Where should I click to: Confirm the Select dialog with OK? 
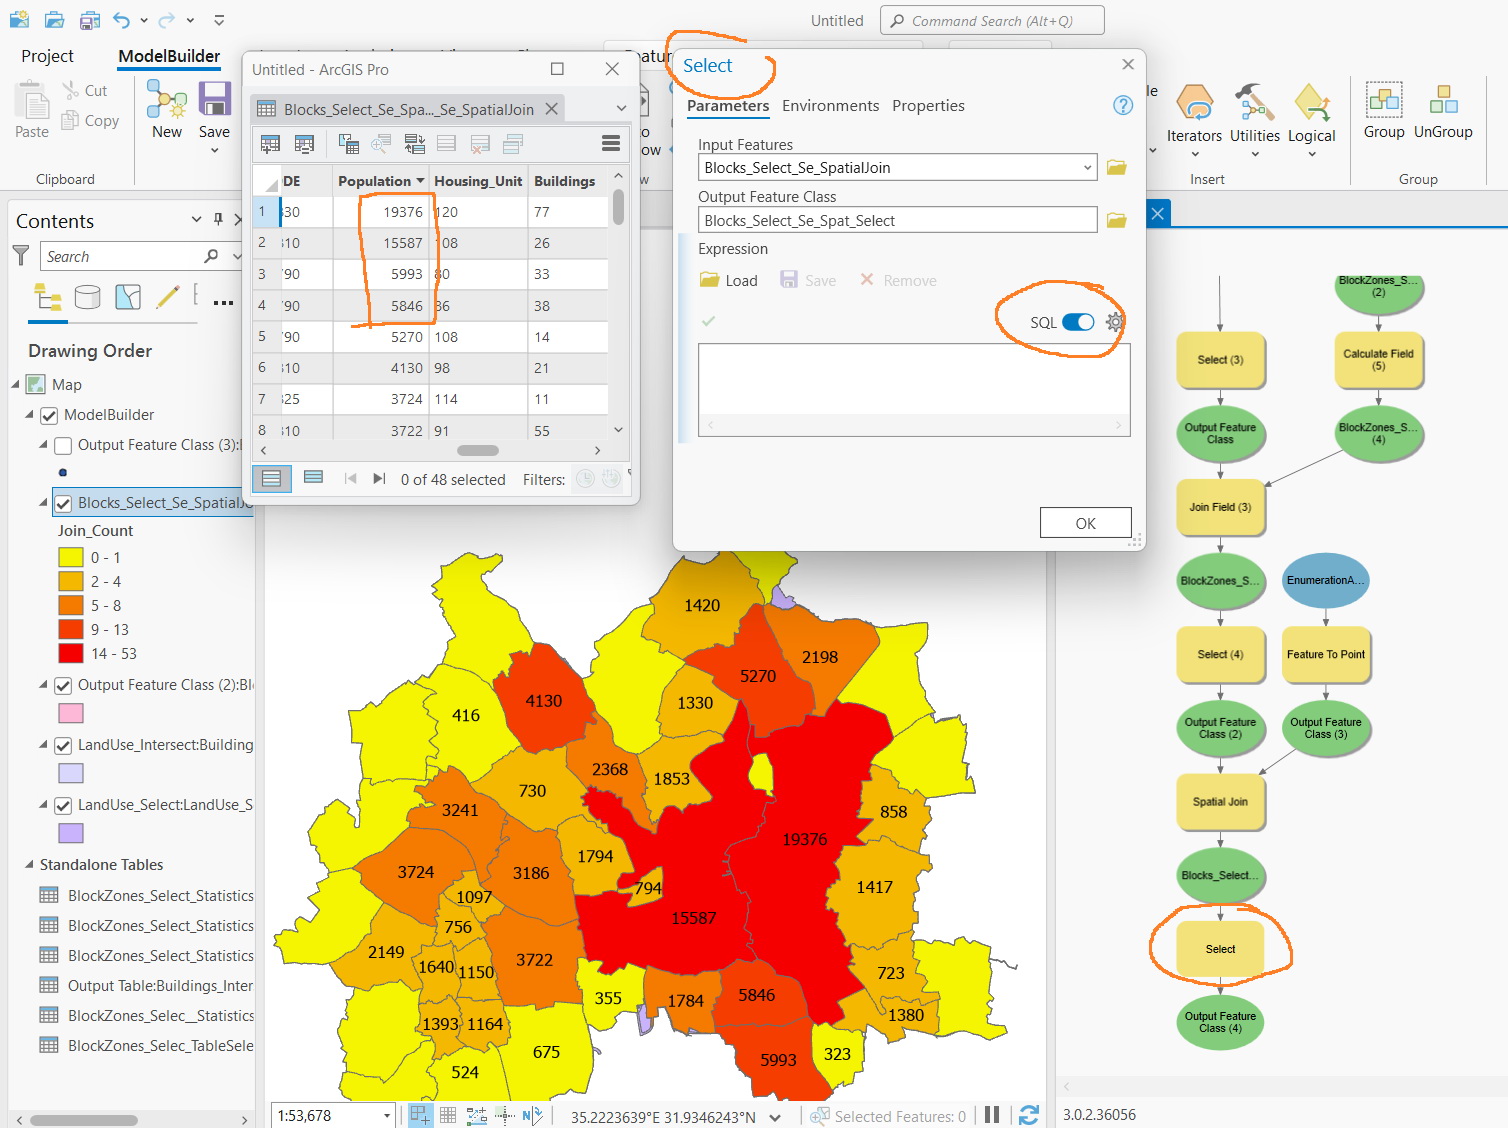1085,522
